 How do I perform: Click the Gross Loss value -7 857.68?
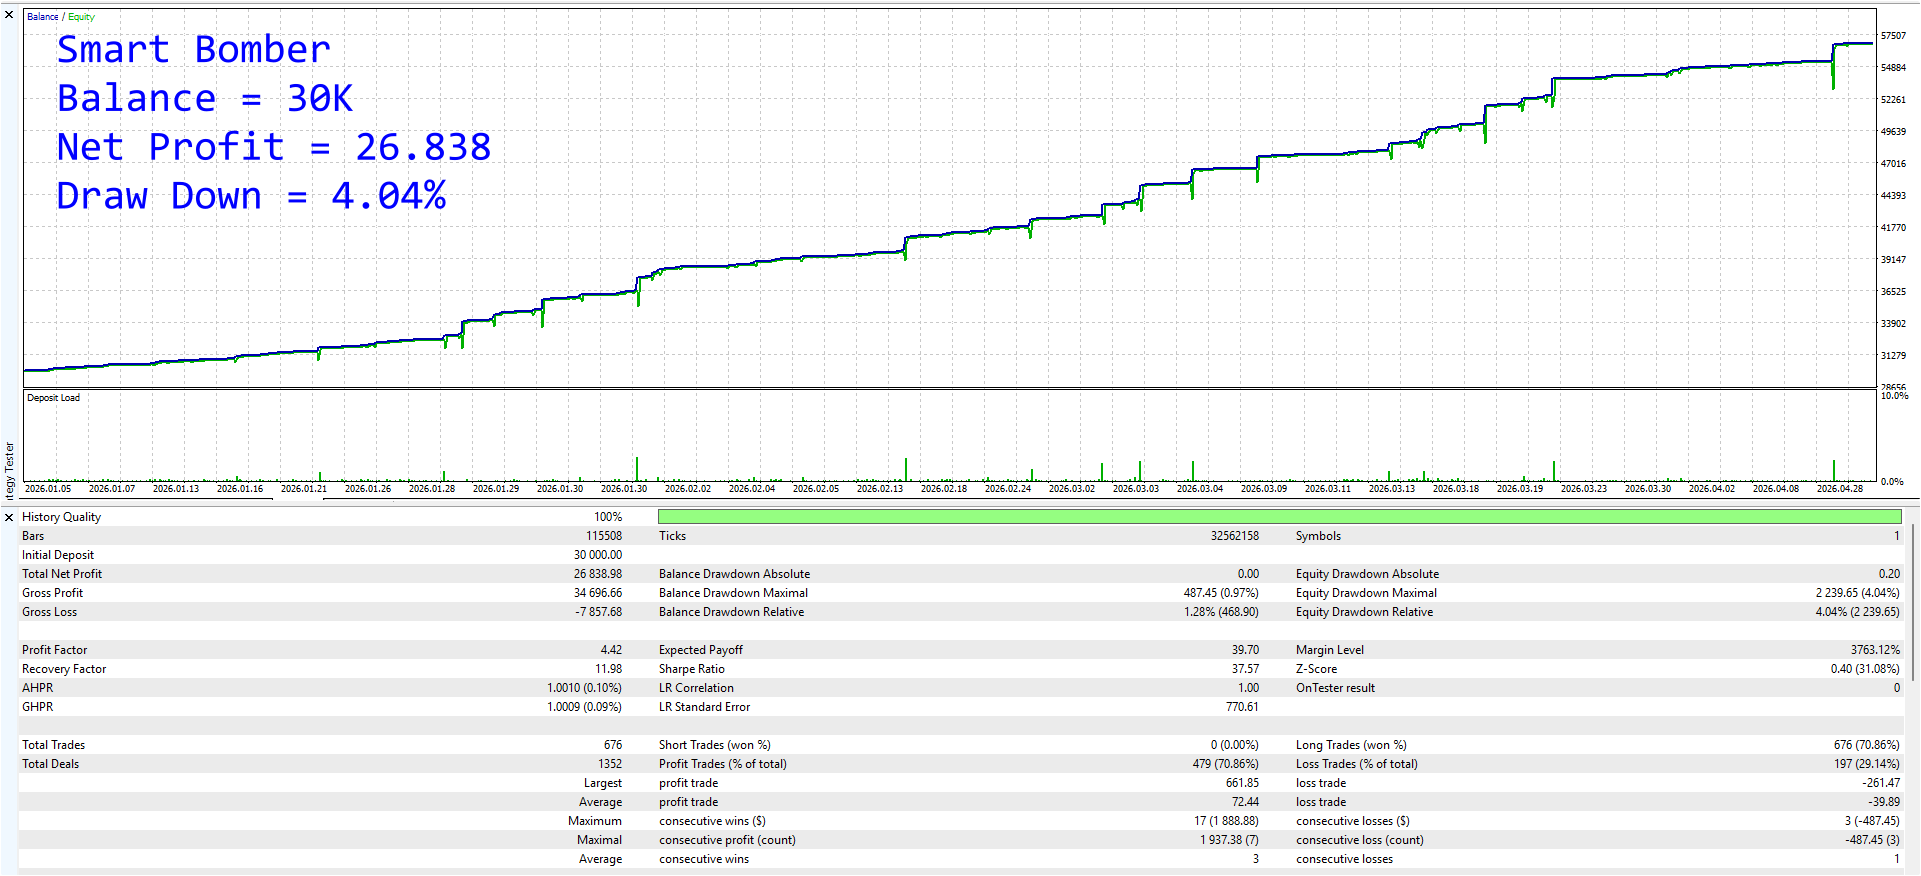(599, 612)
